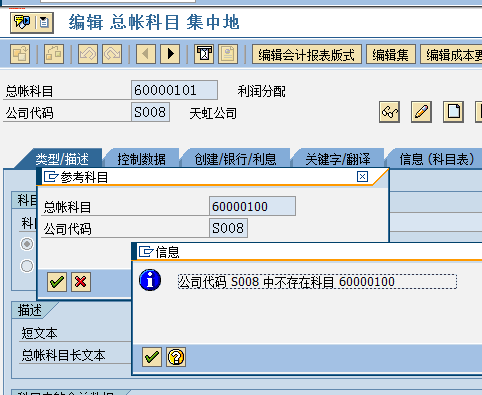This screenshot has height=395, width=482.
Task: Click the second greyed hierarchy toolbar icon
Action: click(54, 54)
